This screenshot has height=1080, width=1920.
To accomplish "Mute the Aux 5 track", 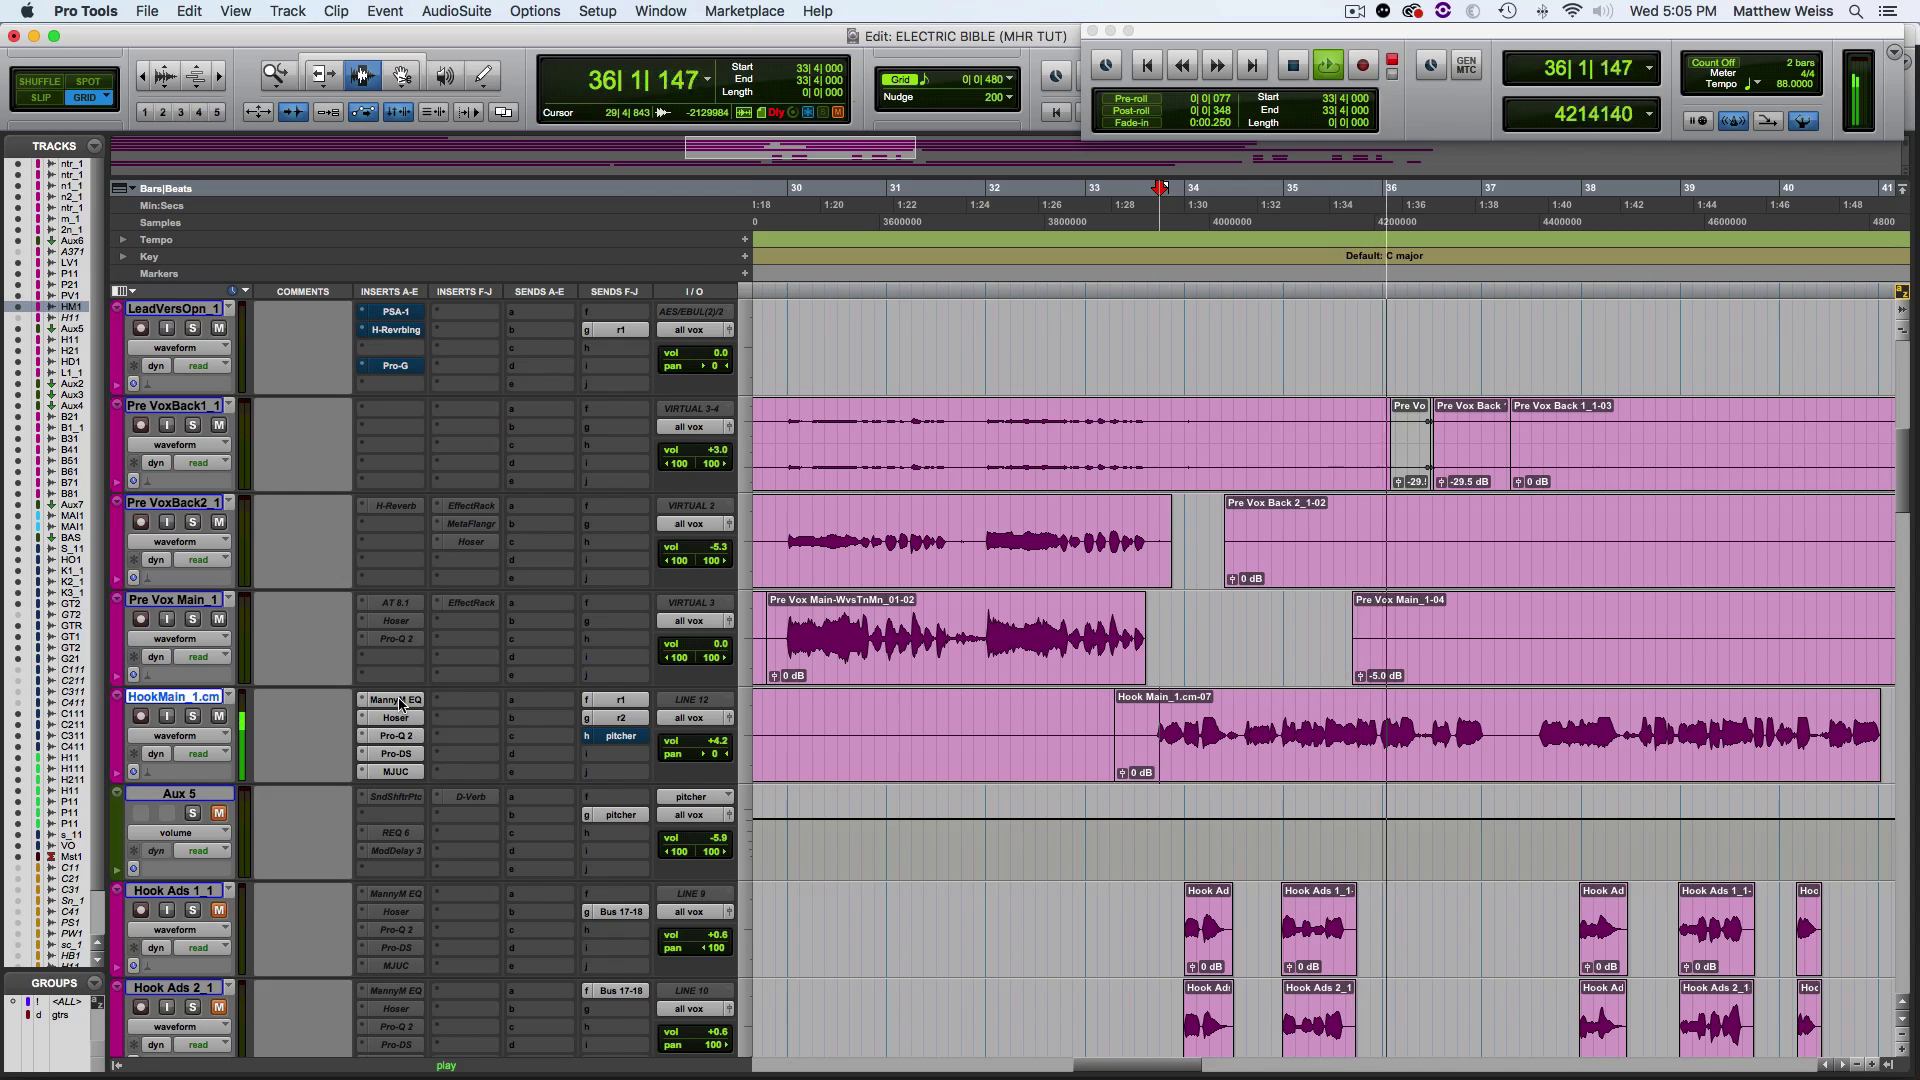I will point(218,813).
